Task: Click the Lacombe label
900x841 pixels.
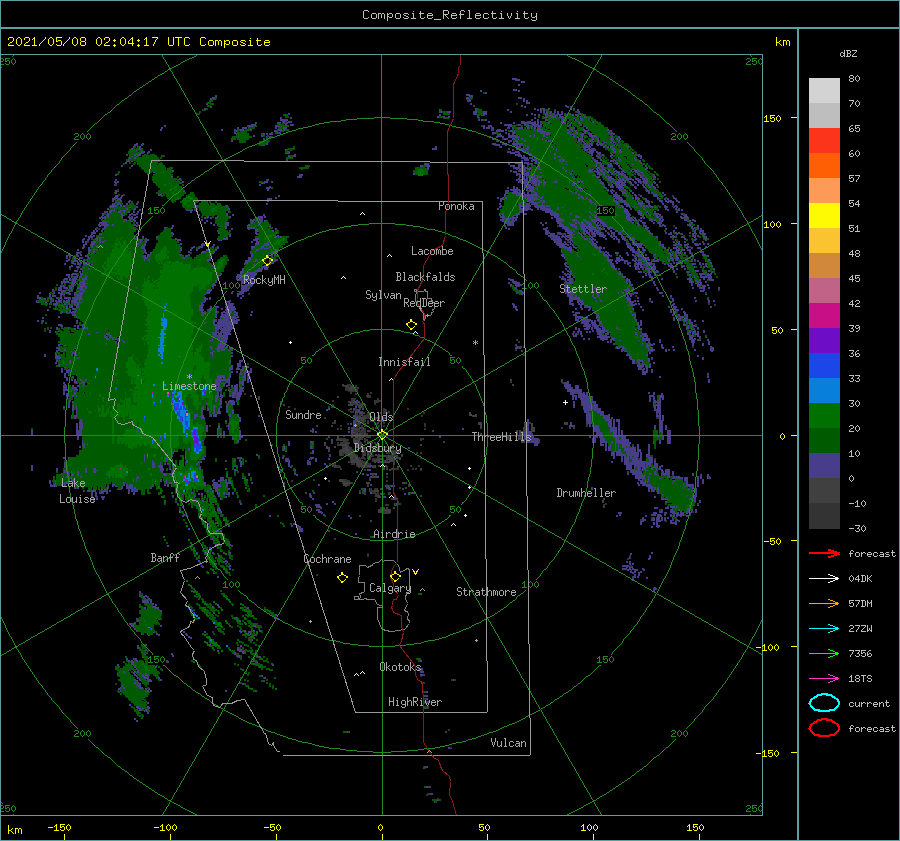Action: pyautogui.click(x=432, y=251)
